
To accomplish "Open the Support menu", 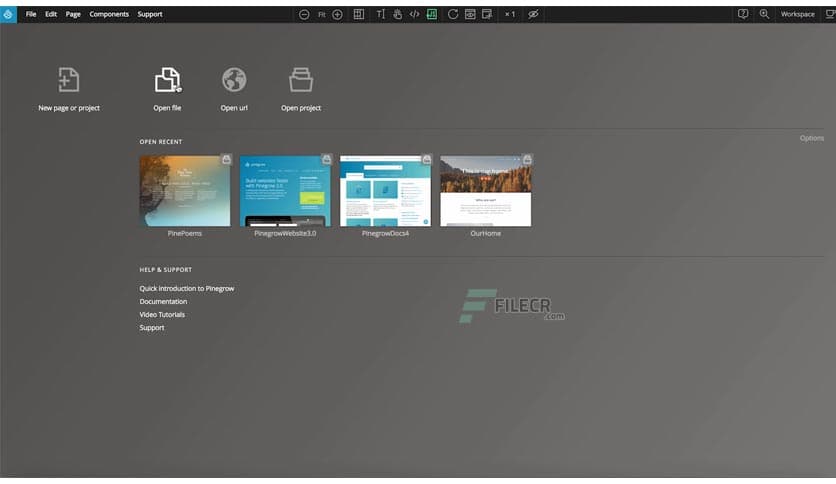I will (150, 14).
